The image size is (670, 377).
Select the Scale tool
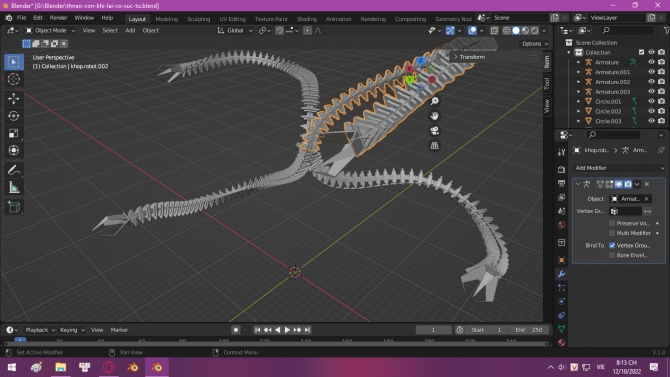[x=14, y=133]
